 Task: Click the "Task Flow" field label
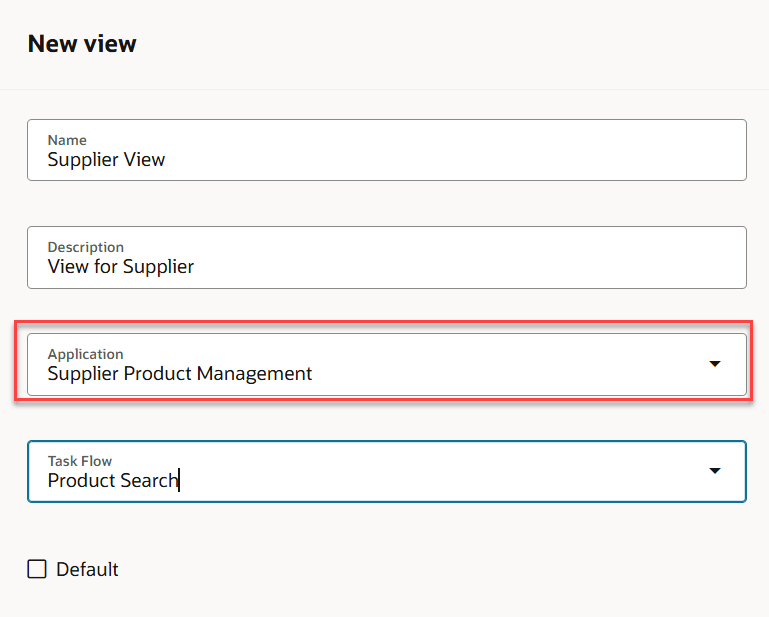[x=80, y=461]
